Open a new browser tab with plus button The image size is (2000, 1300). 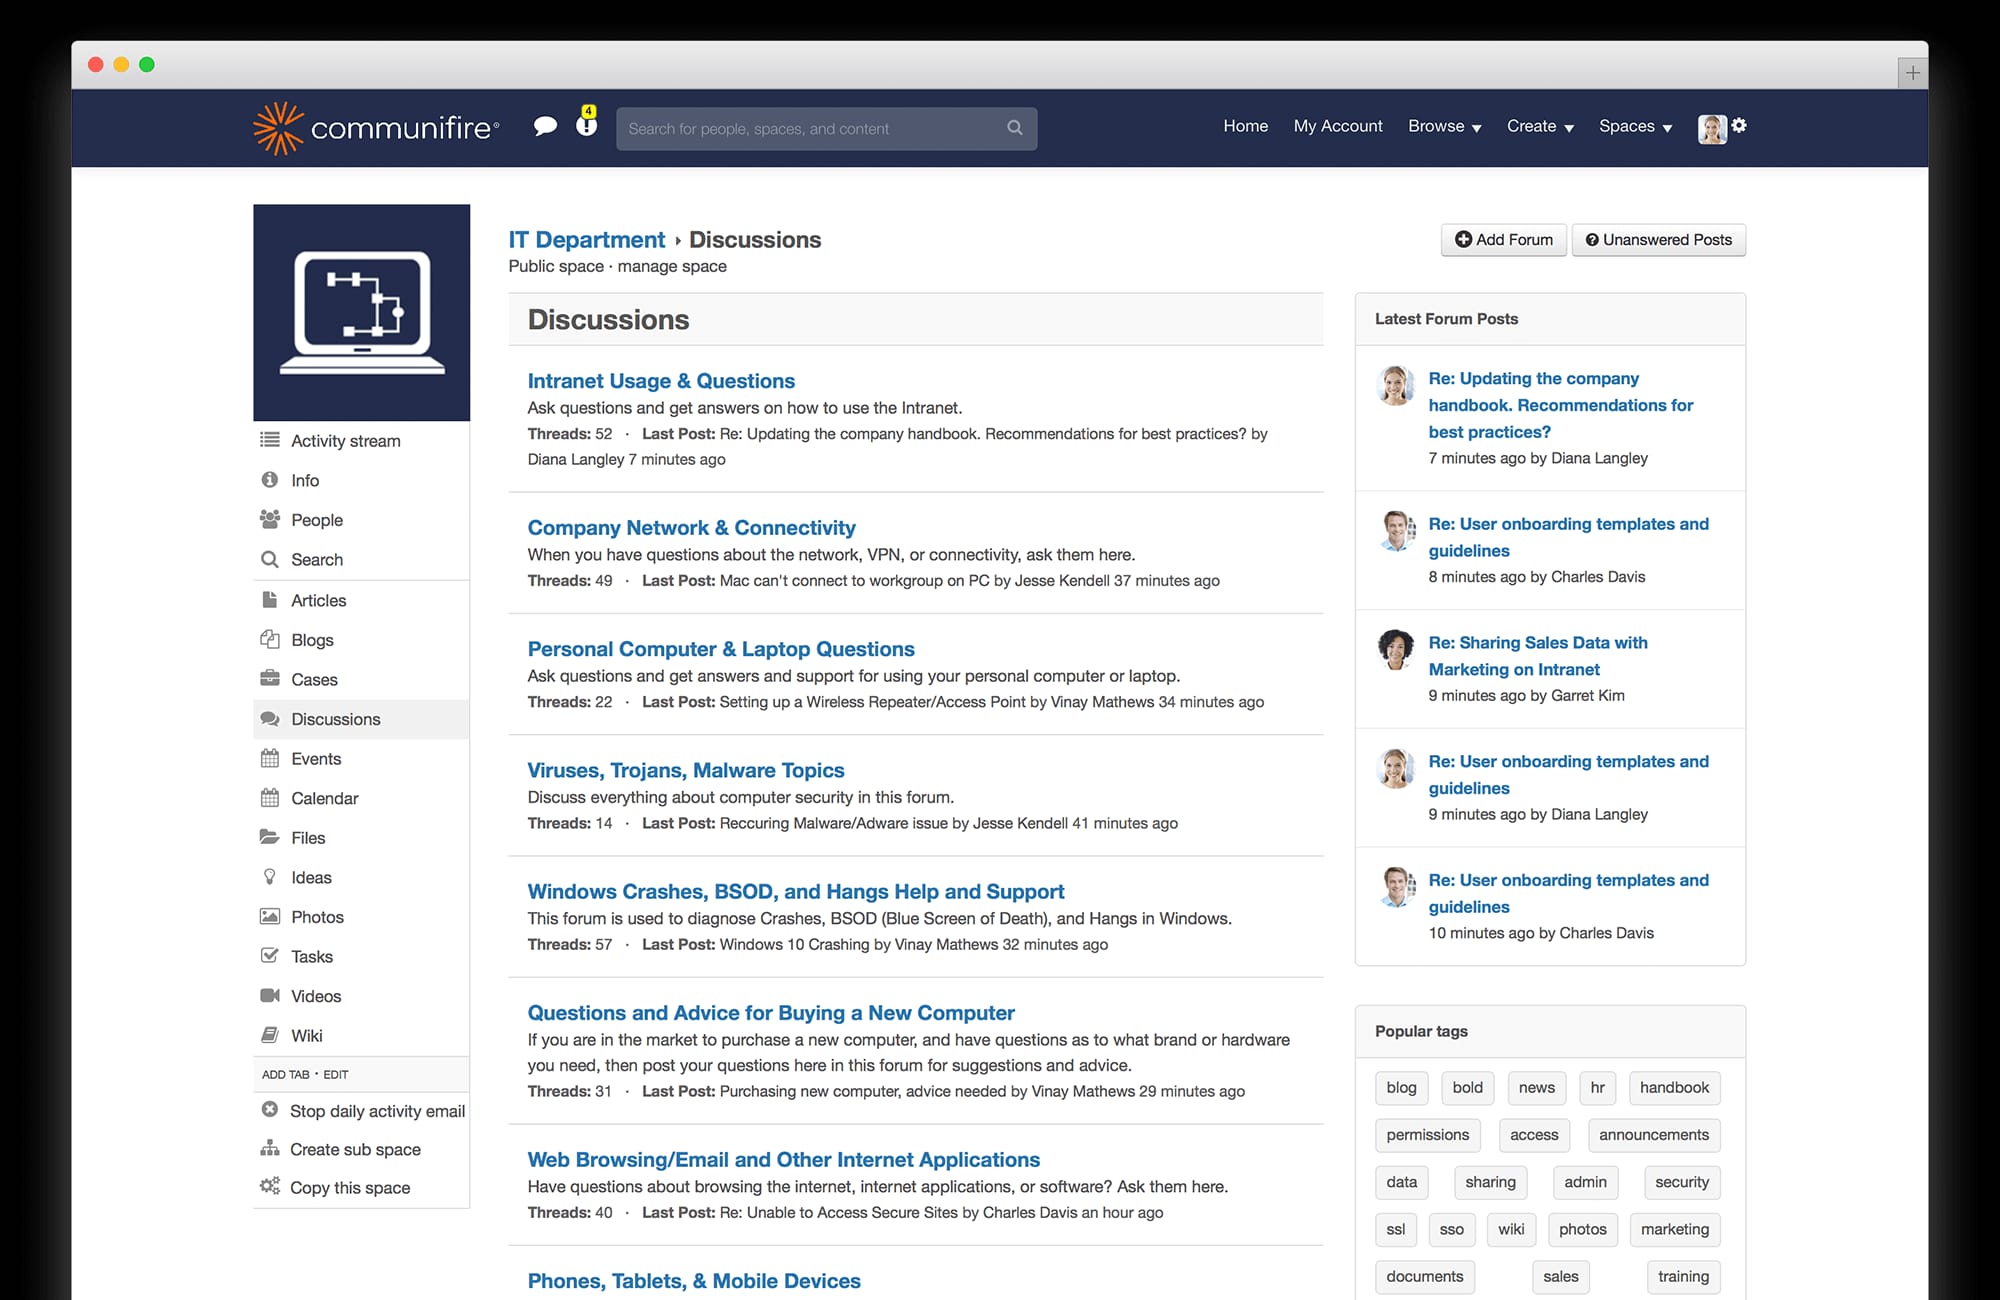[x=1912, y=73]
